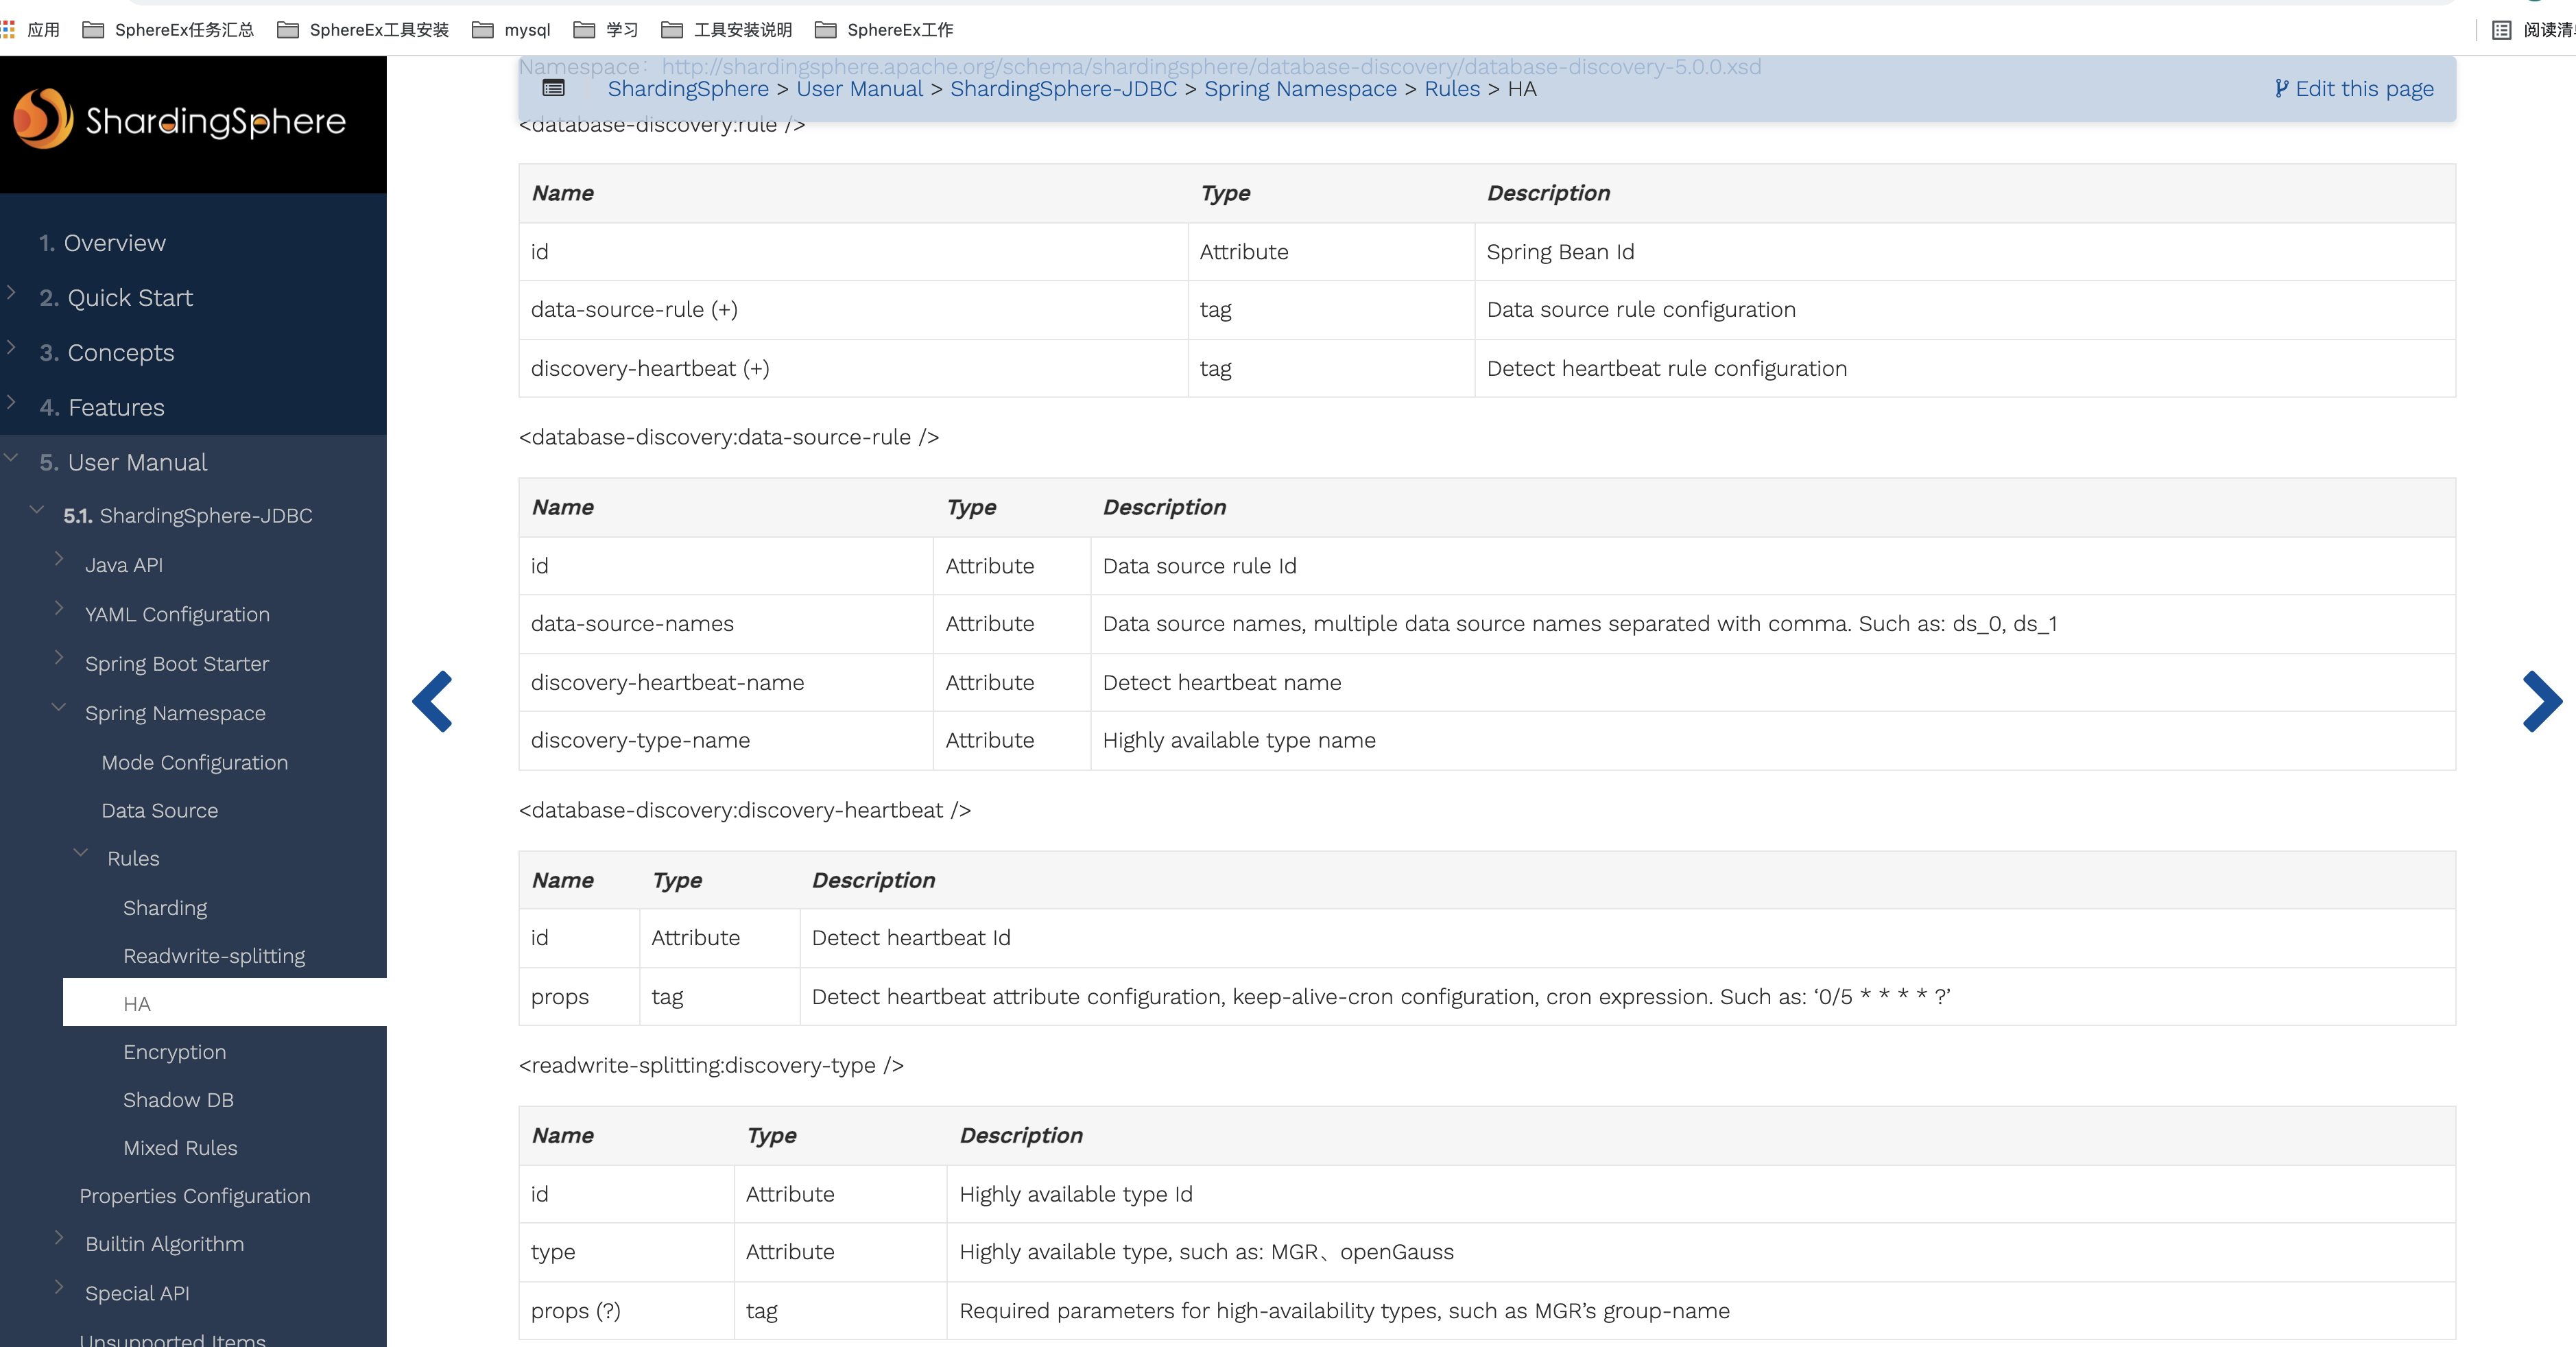Viewport: 2576px width, 1347px height.
Task: Expand the Java API tree item
Action: pos(59,559)
